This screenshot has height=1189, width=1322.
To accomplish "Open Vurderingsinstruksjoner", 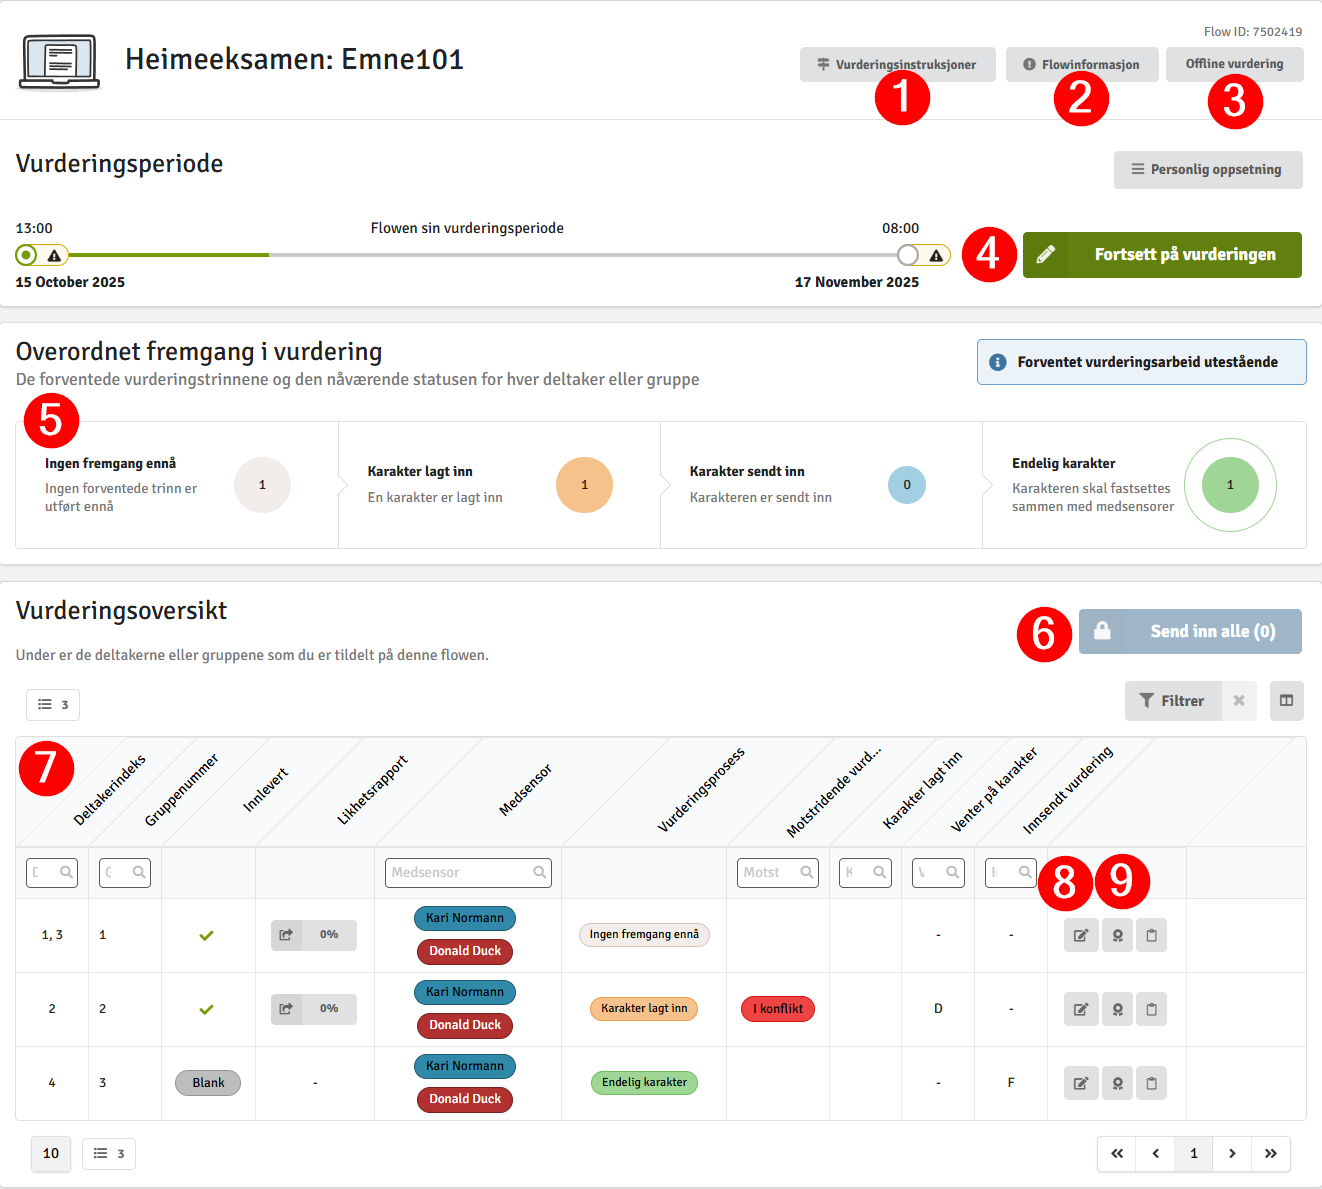I will tap(897, 64).
